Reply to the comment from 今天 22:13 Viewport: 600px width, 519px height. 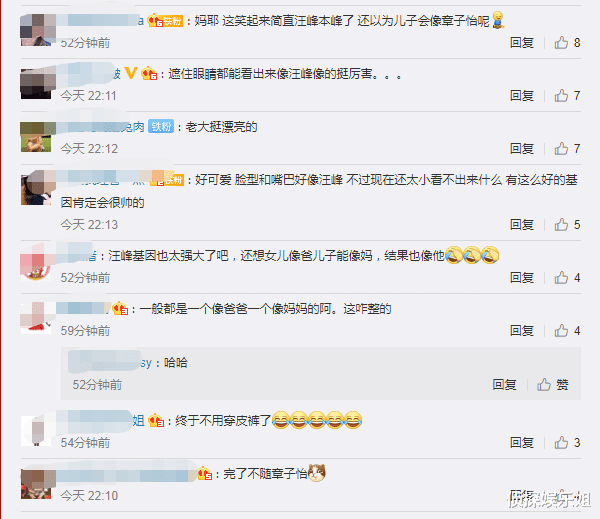[522, 224]
